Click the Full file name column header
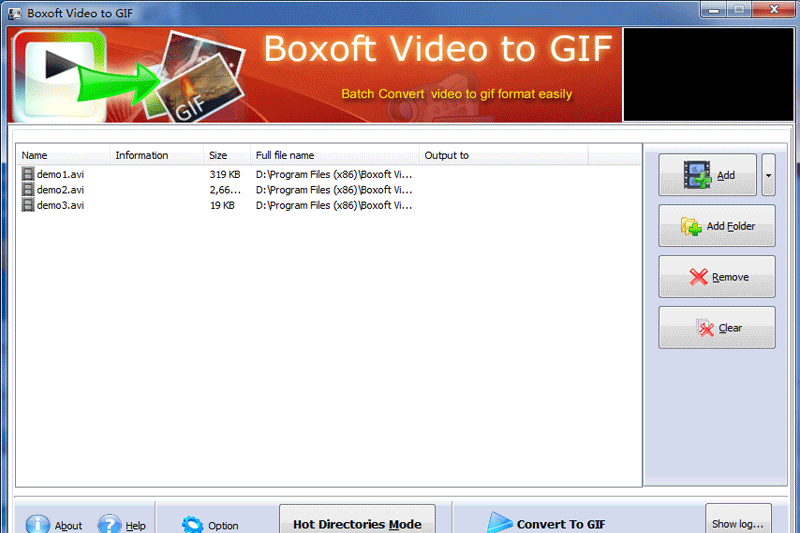 [335, 155]
